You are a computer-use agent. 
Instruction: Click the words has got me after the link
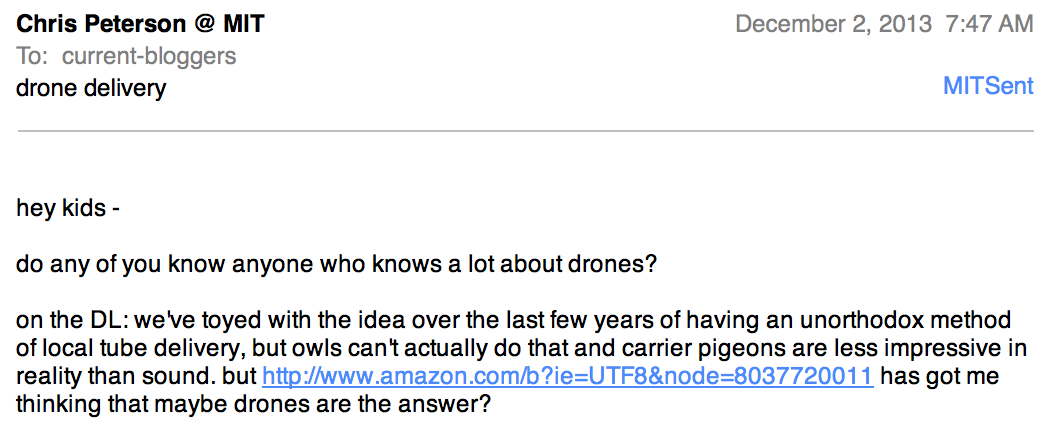point(939,377)
